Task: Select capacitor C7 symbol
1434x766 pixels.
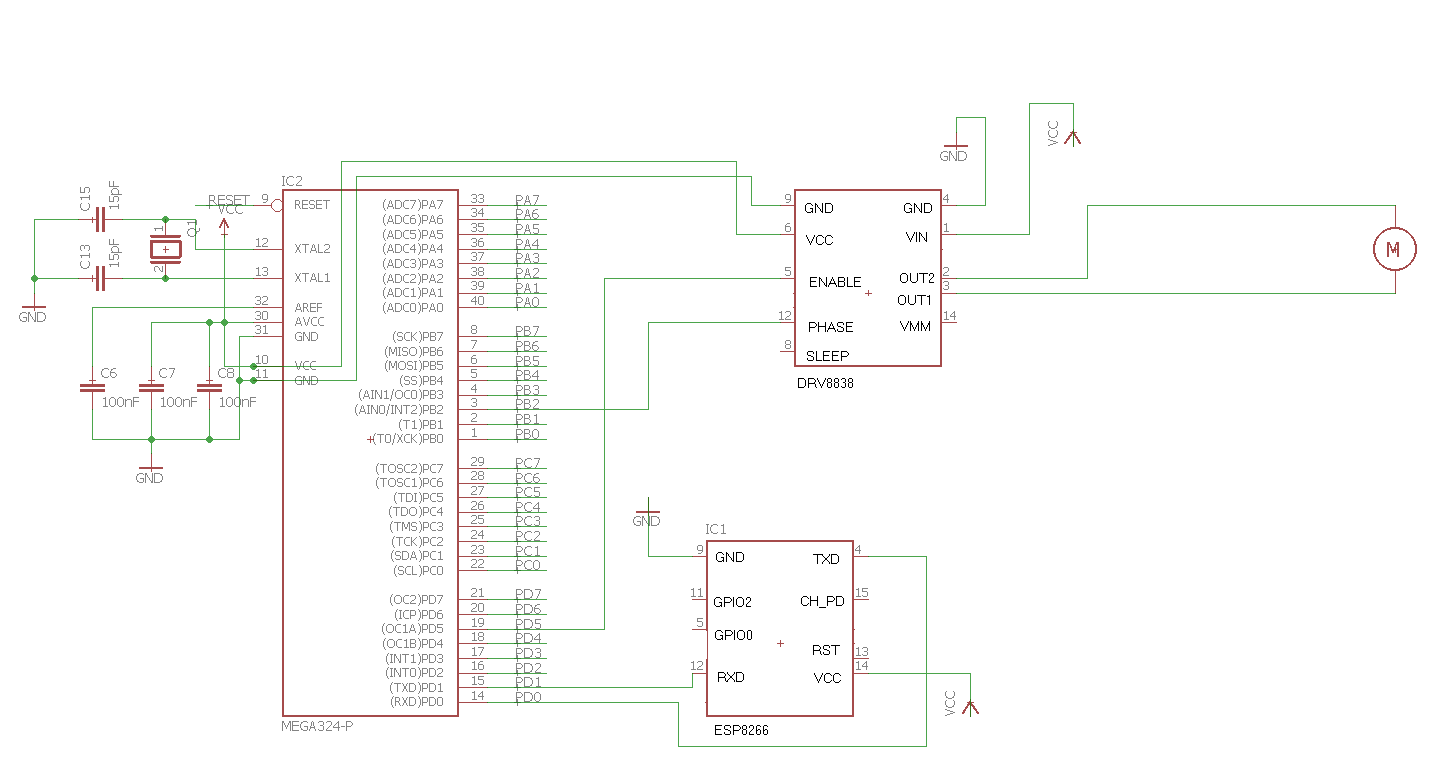Action: (151, 386)
